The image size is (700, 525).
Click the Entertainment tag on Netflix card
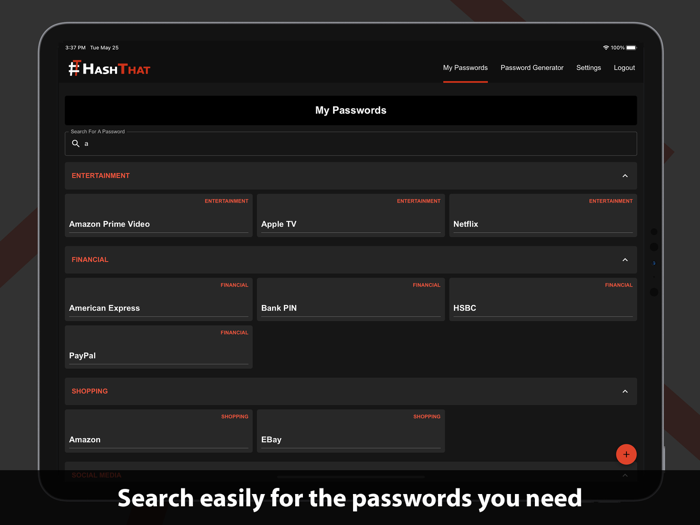tap(611, 201)
